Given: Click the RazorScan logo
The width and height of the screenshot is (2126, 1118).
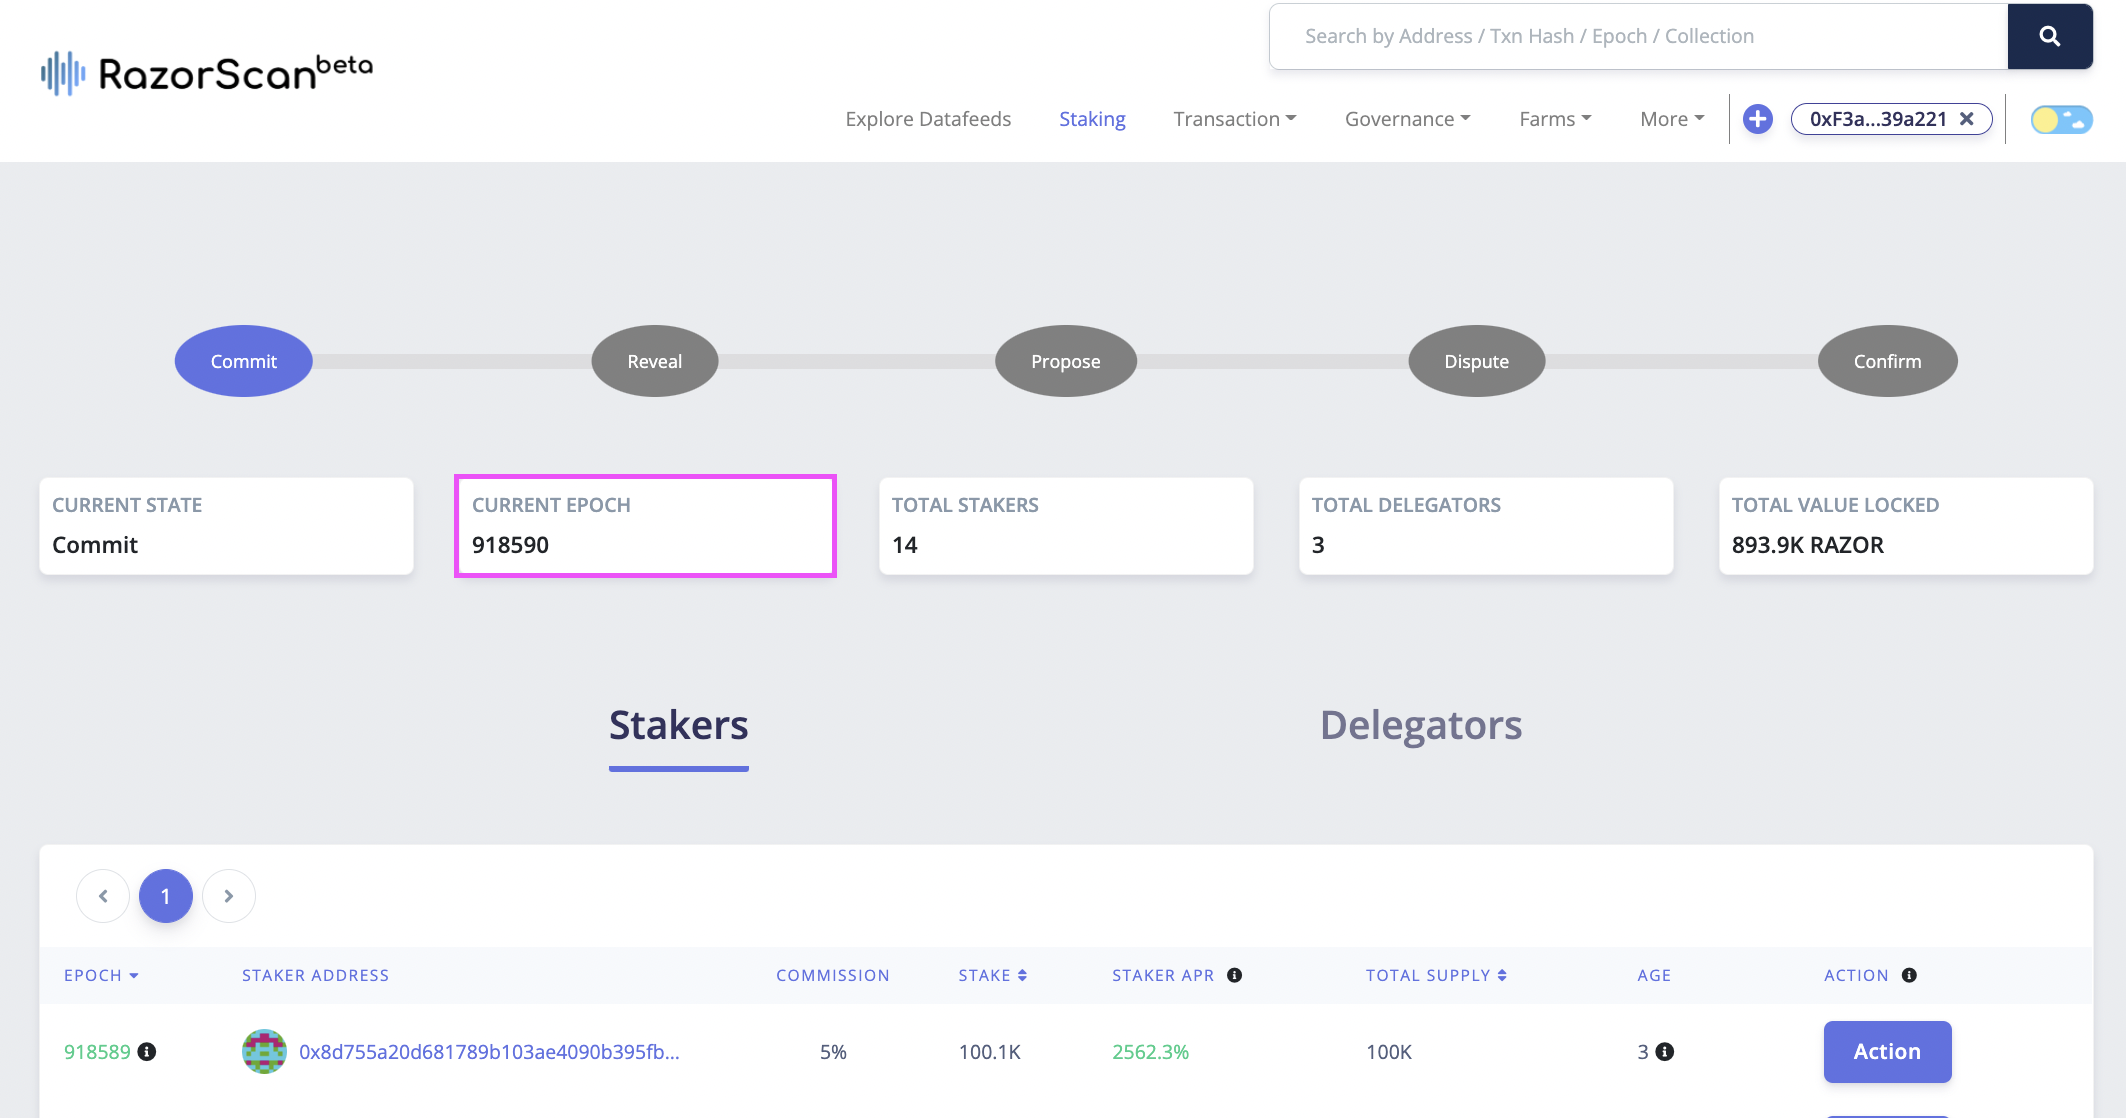Looking at the screenshot, I should point(207,73).
